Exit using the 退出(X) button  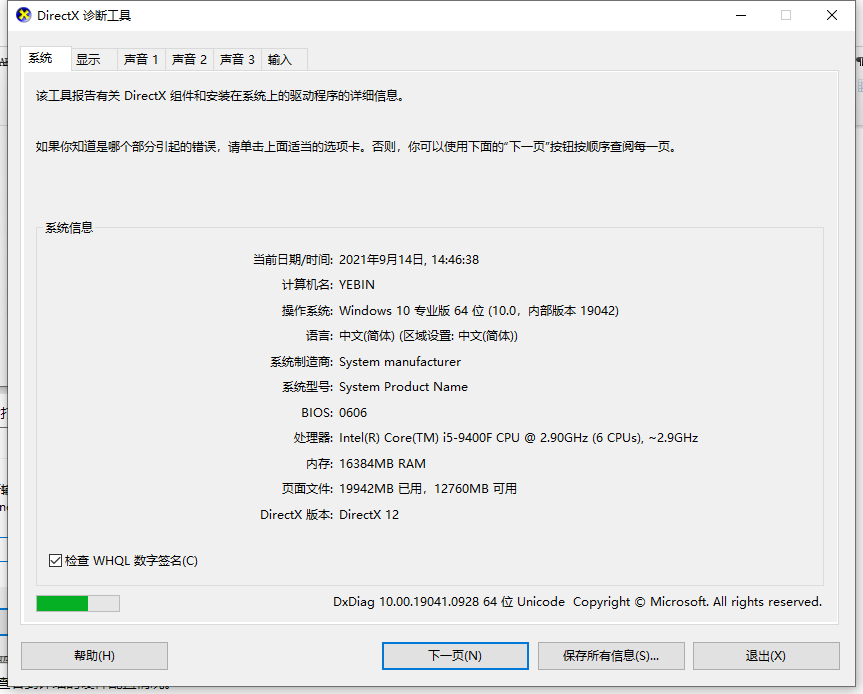point(767,656)
